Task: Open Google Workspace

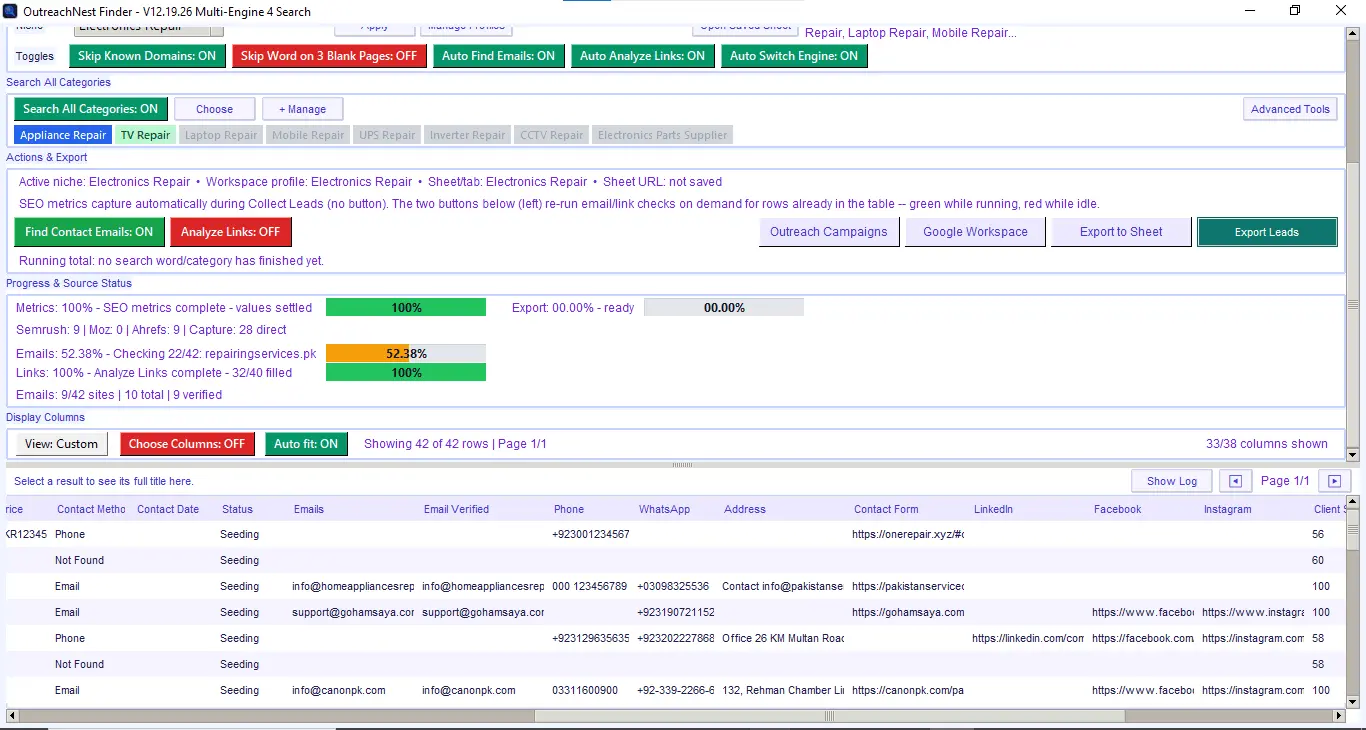Action: tap(975, 232)
